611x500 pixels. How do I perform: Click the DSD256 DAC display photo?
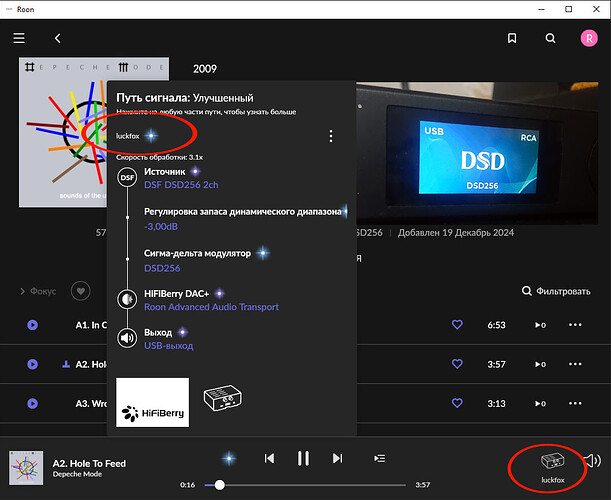[477, 153]
